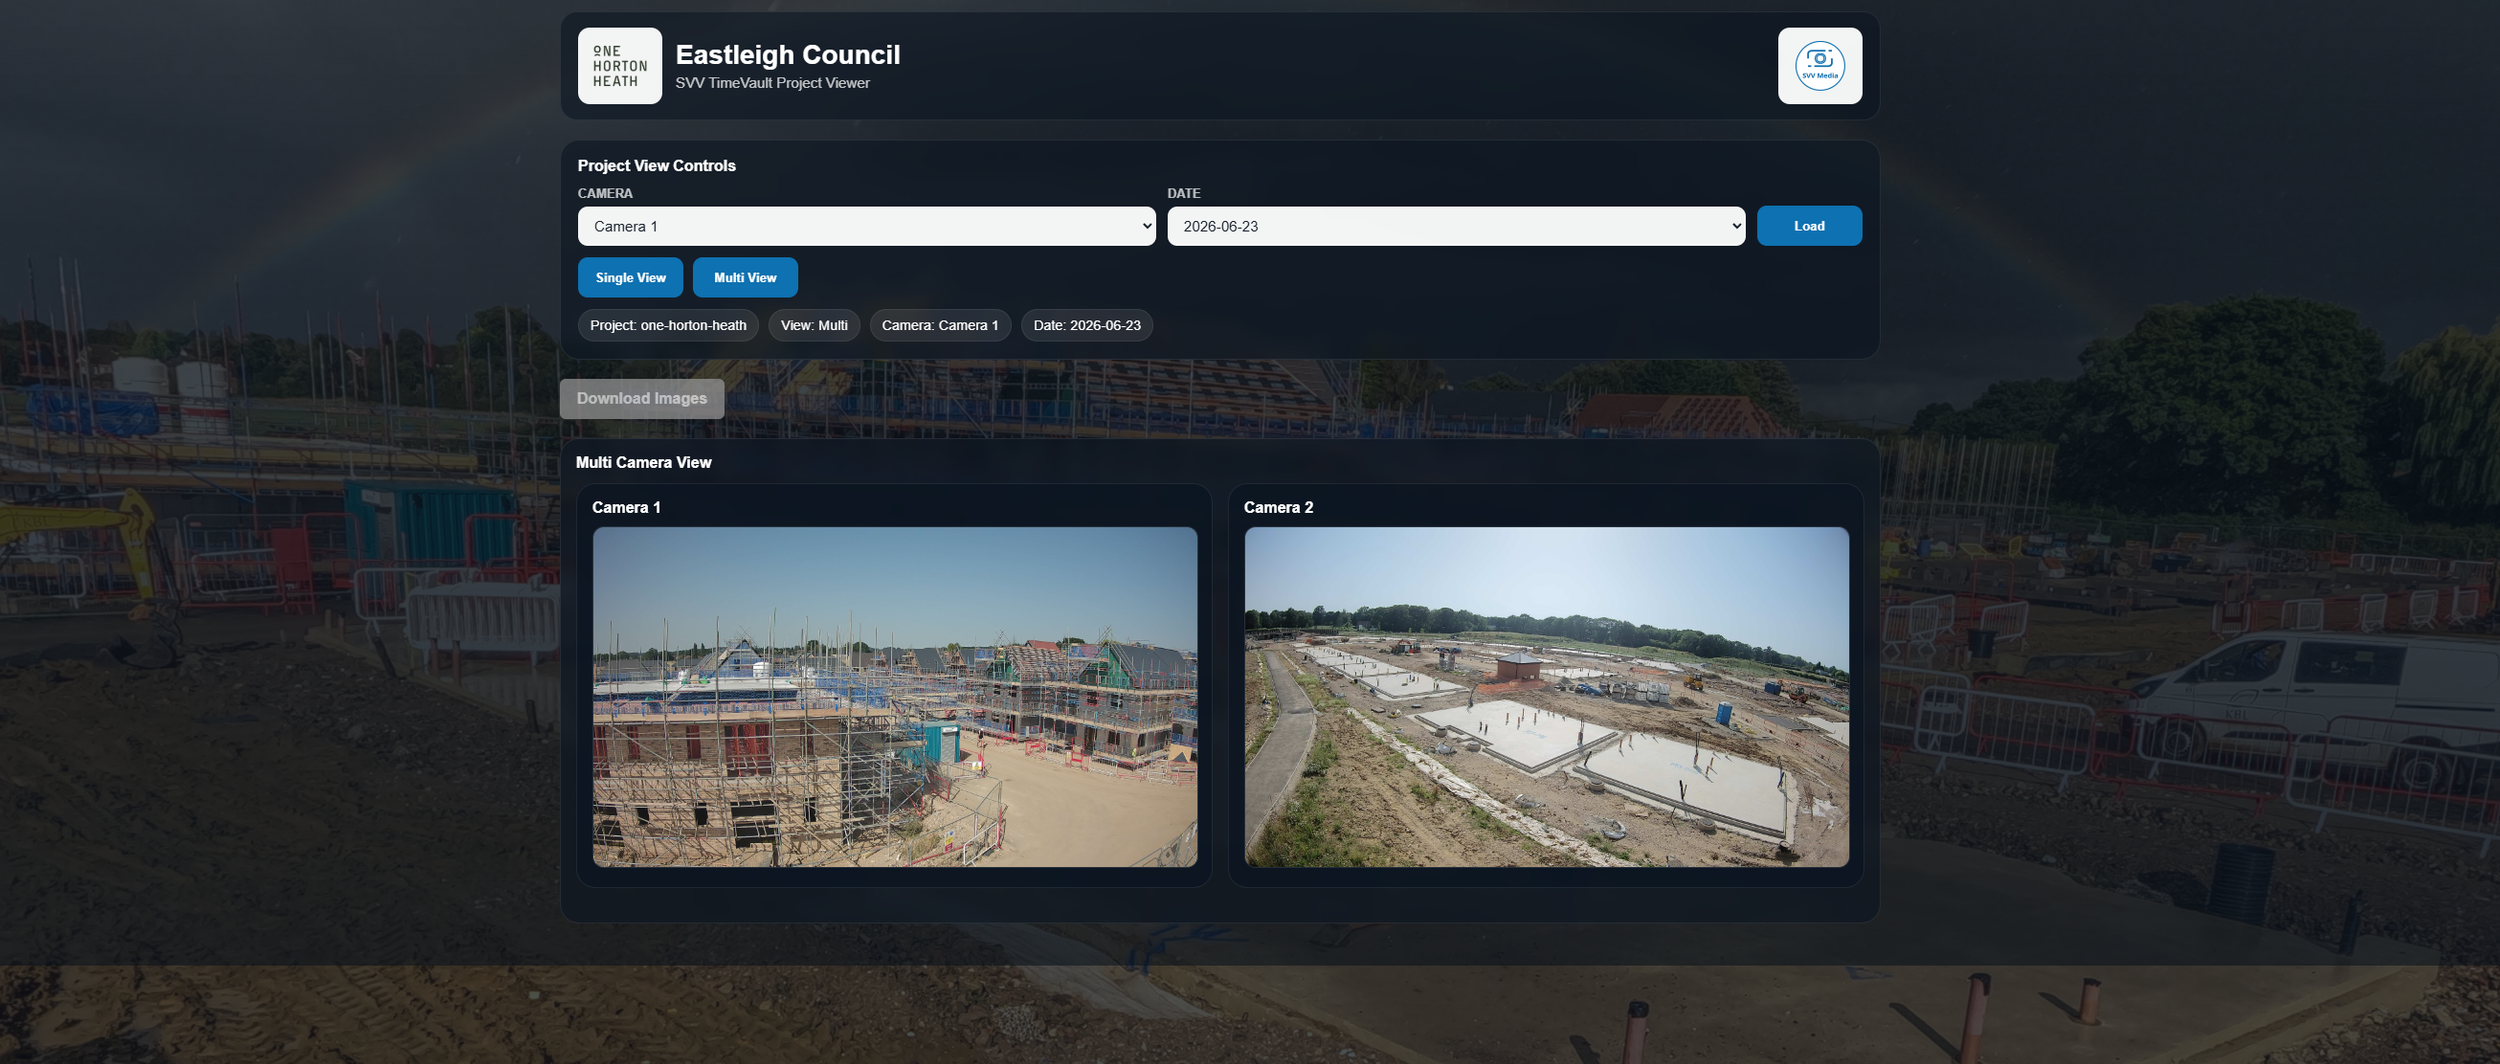
Task: Switch to Multi View
Action: click(745, 277)
